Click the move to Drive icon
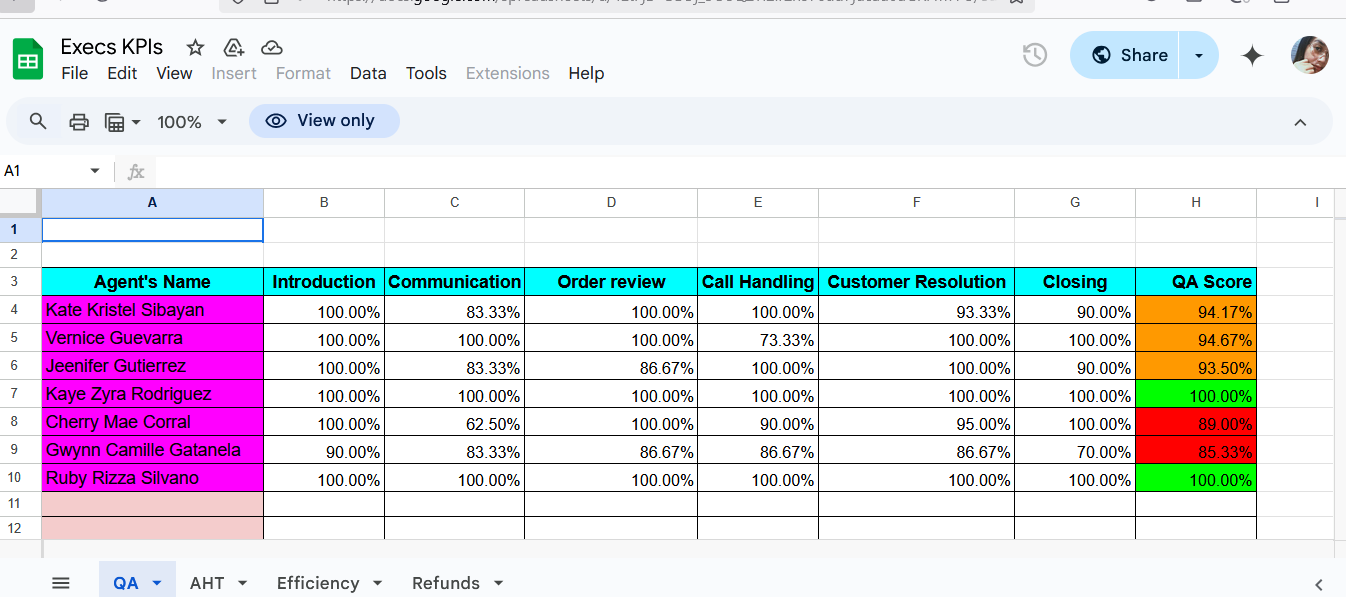 click(233, 47)
